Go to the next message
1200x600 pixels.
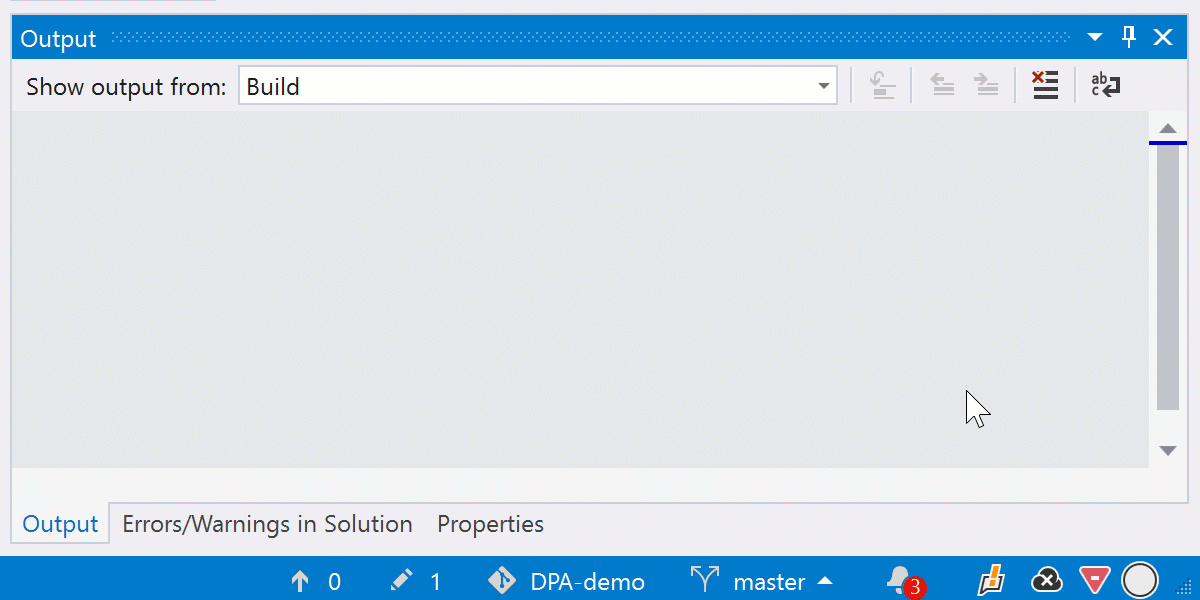[x=987, y=86]
